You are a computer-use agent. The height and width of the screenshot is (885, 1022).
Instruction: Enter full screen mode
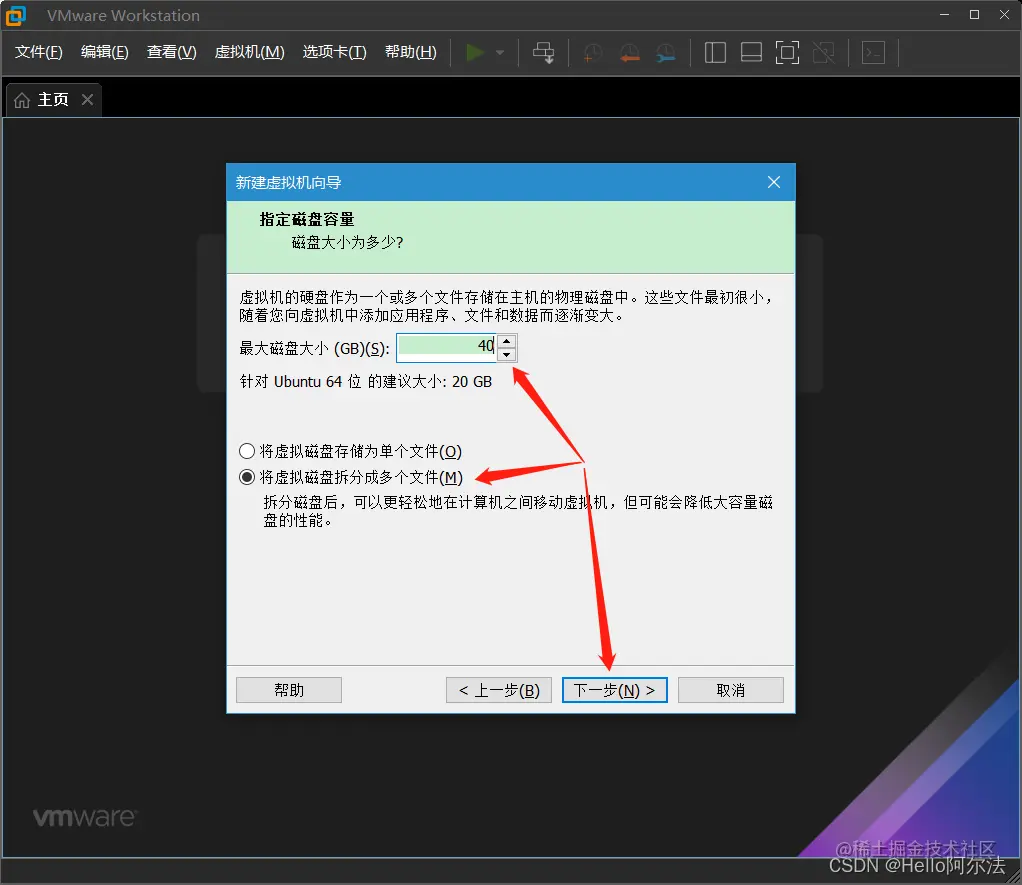click(x=787, y=52)
